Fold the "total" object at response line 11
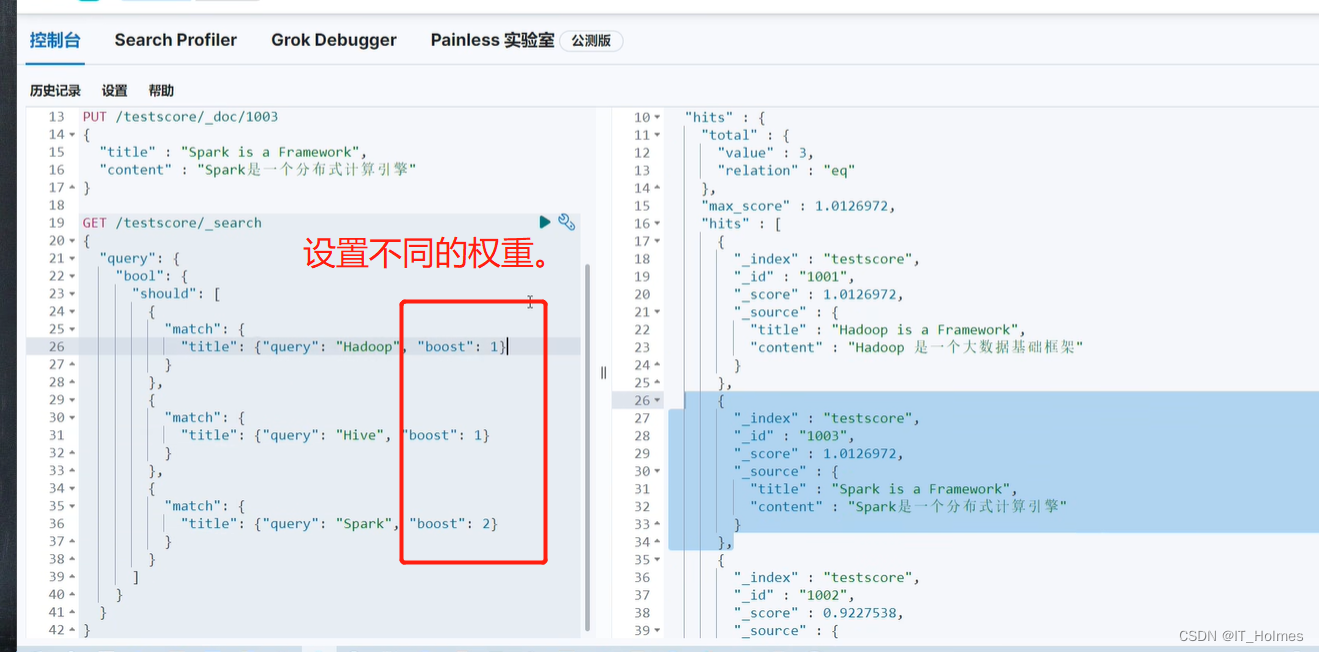1319x652 pixels. pos(657,135)
